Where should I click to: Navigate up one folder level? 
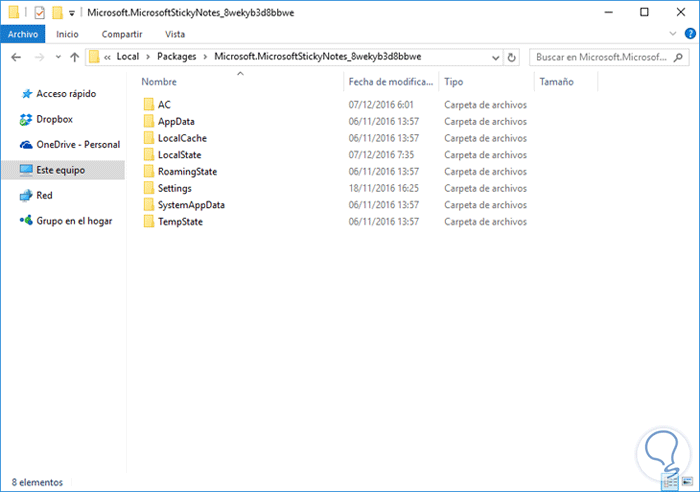point(75,57)
